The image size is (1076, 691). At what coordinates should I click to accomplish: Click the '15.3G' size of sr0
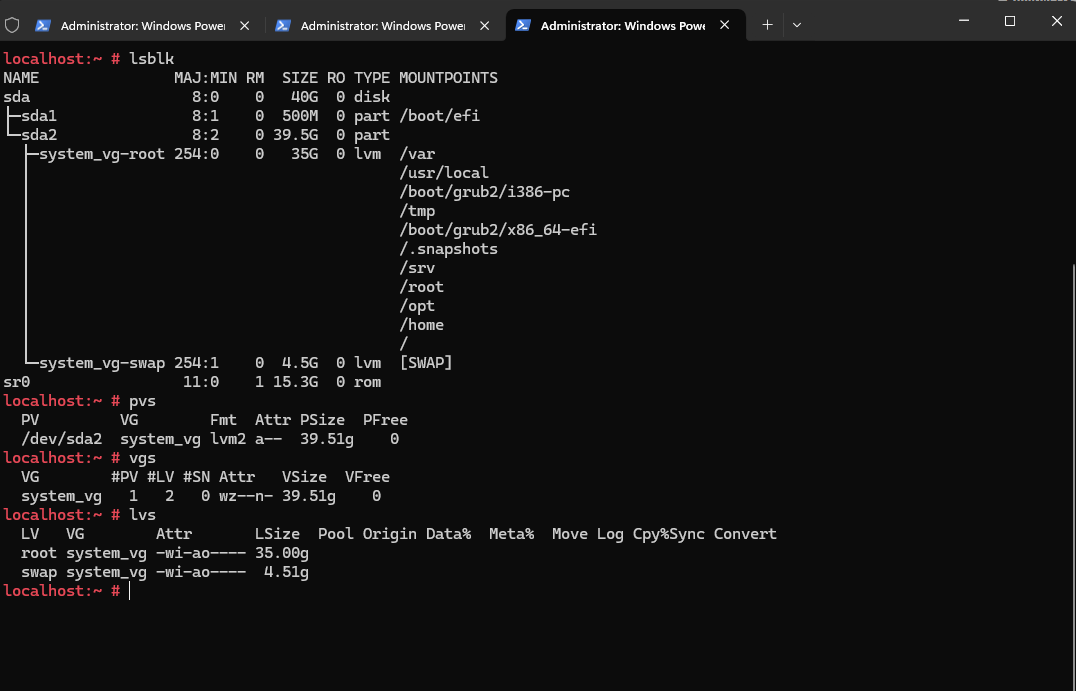[295, 382]
